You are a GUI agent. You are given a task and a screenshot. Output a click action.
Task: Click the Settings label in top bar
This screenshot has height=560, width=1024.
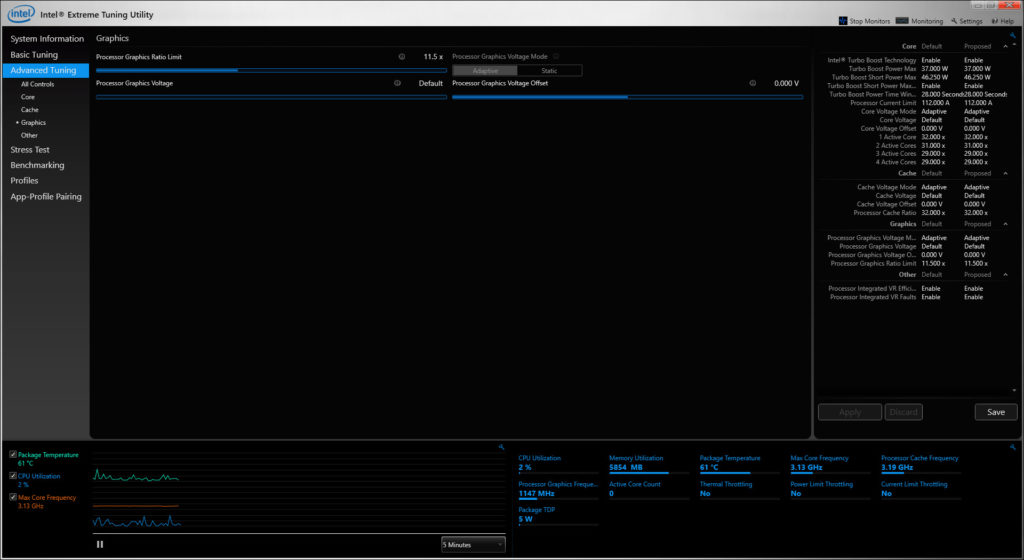tap(970, 21)
